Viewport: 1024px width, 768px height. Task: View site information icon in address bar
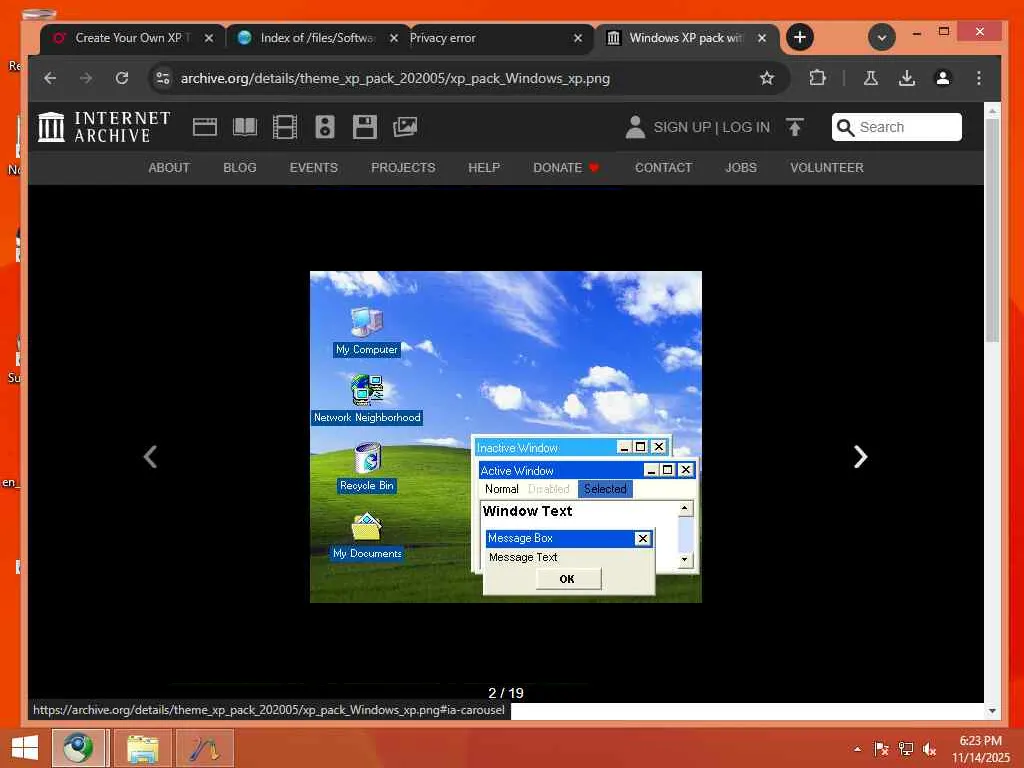tap(163, 78)
